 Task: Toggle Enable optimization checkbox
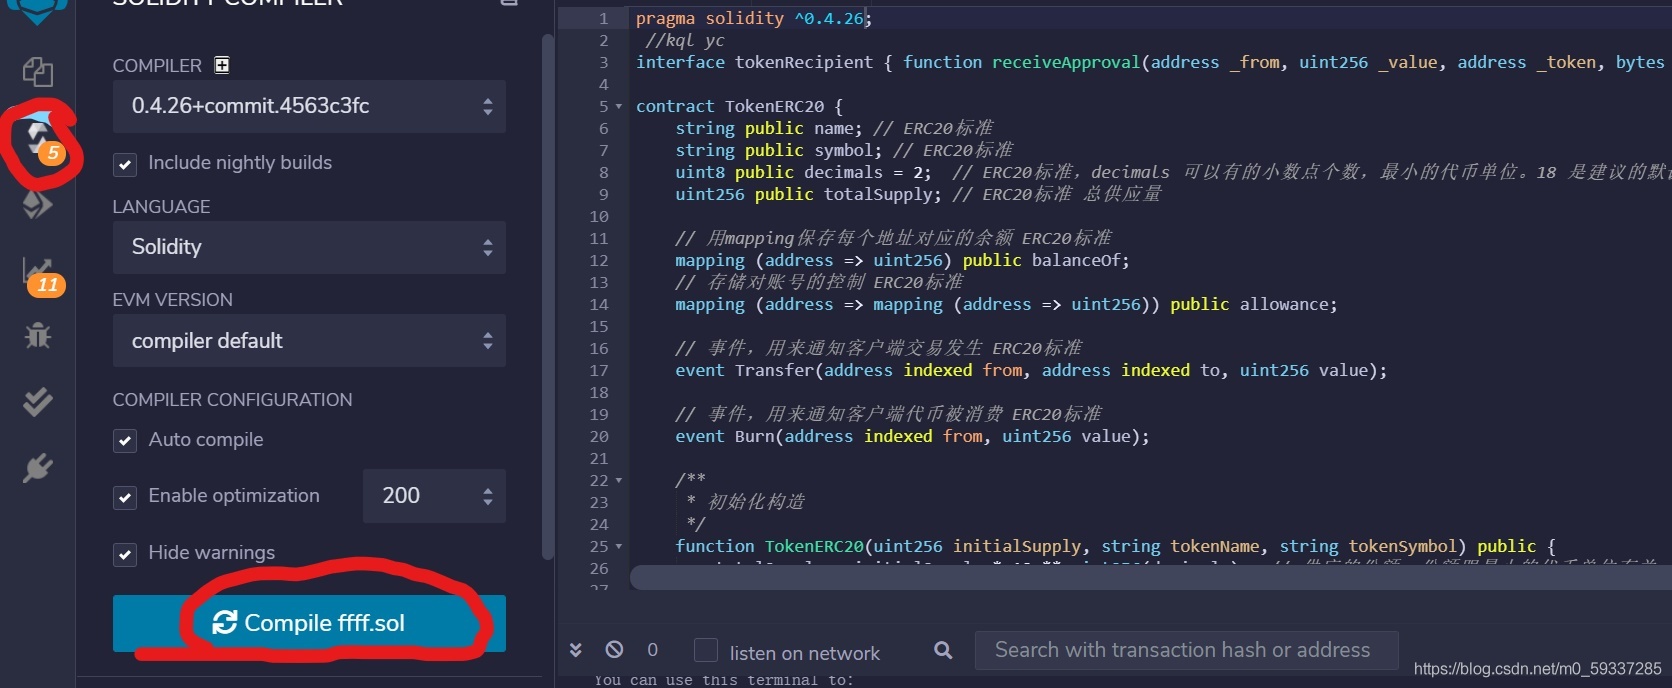pyautogui.click(x=125, y=497)
